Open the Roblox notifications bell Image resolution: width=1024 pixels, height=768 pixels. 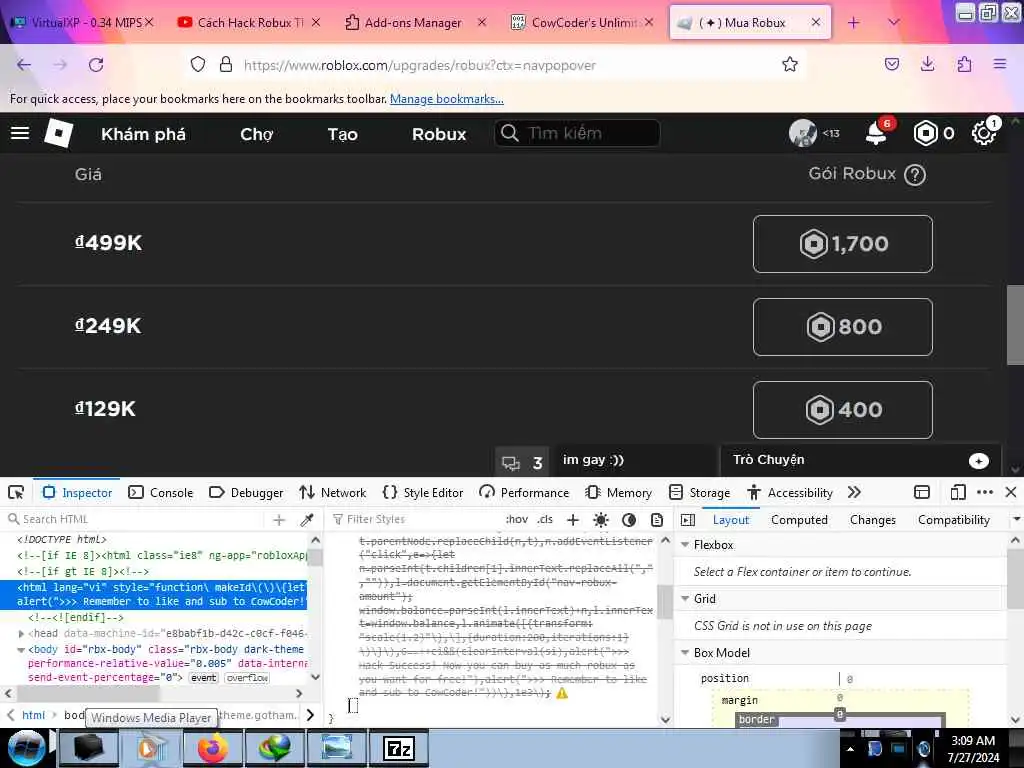coord(875,133)
